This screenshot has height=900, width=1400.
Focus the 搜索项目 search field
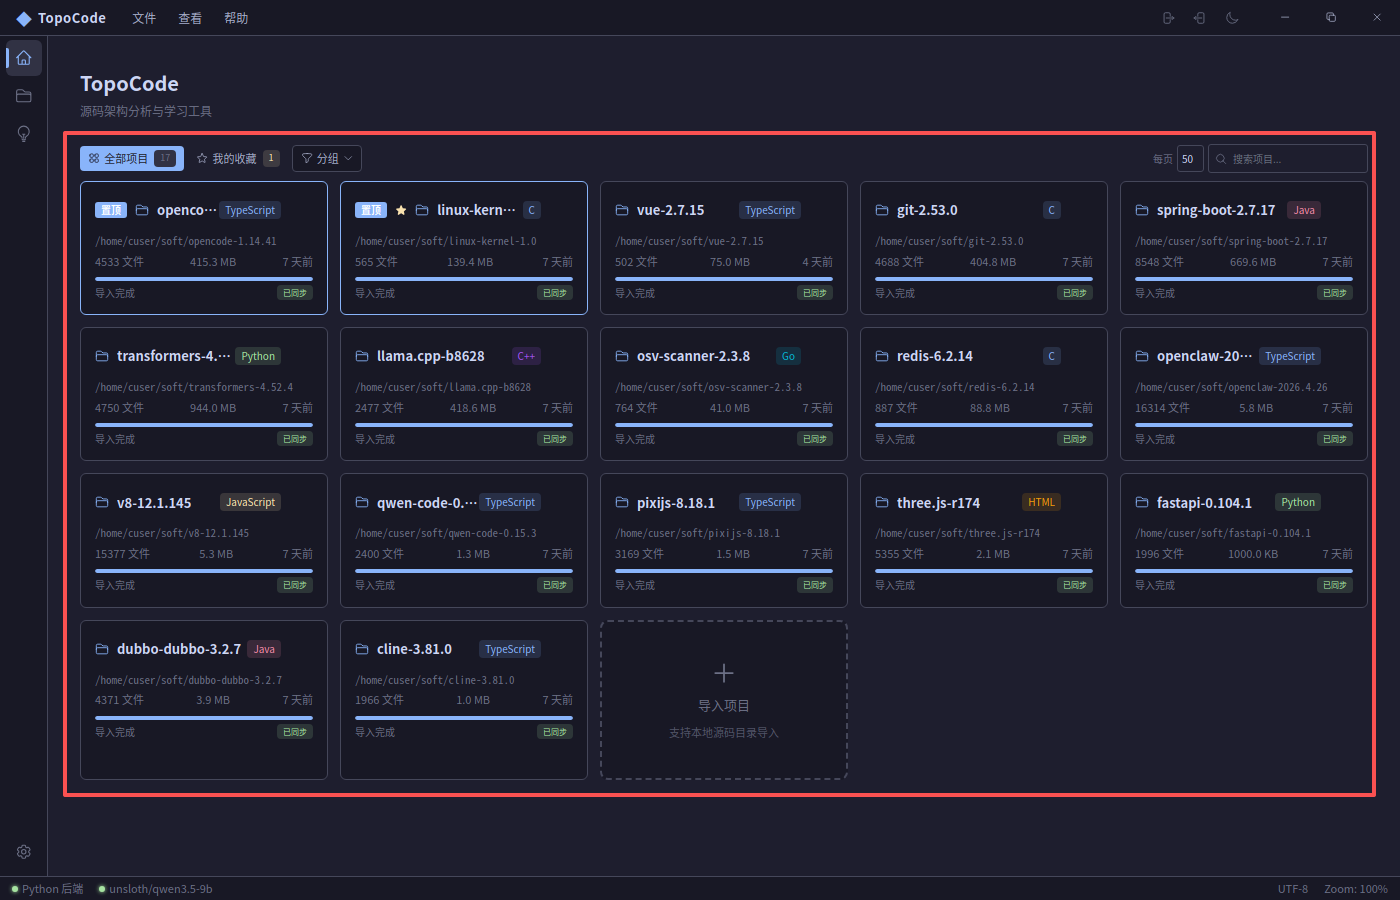tap(1288, 159)
